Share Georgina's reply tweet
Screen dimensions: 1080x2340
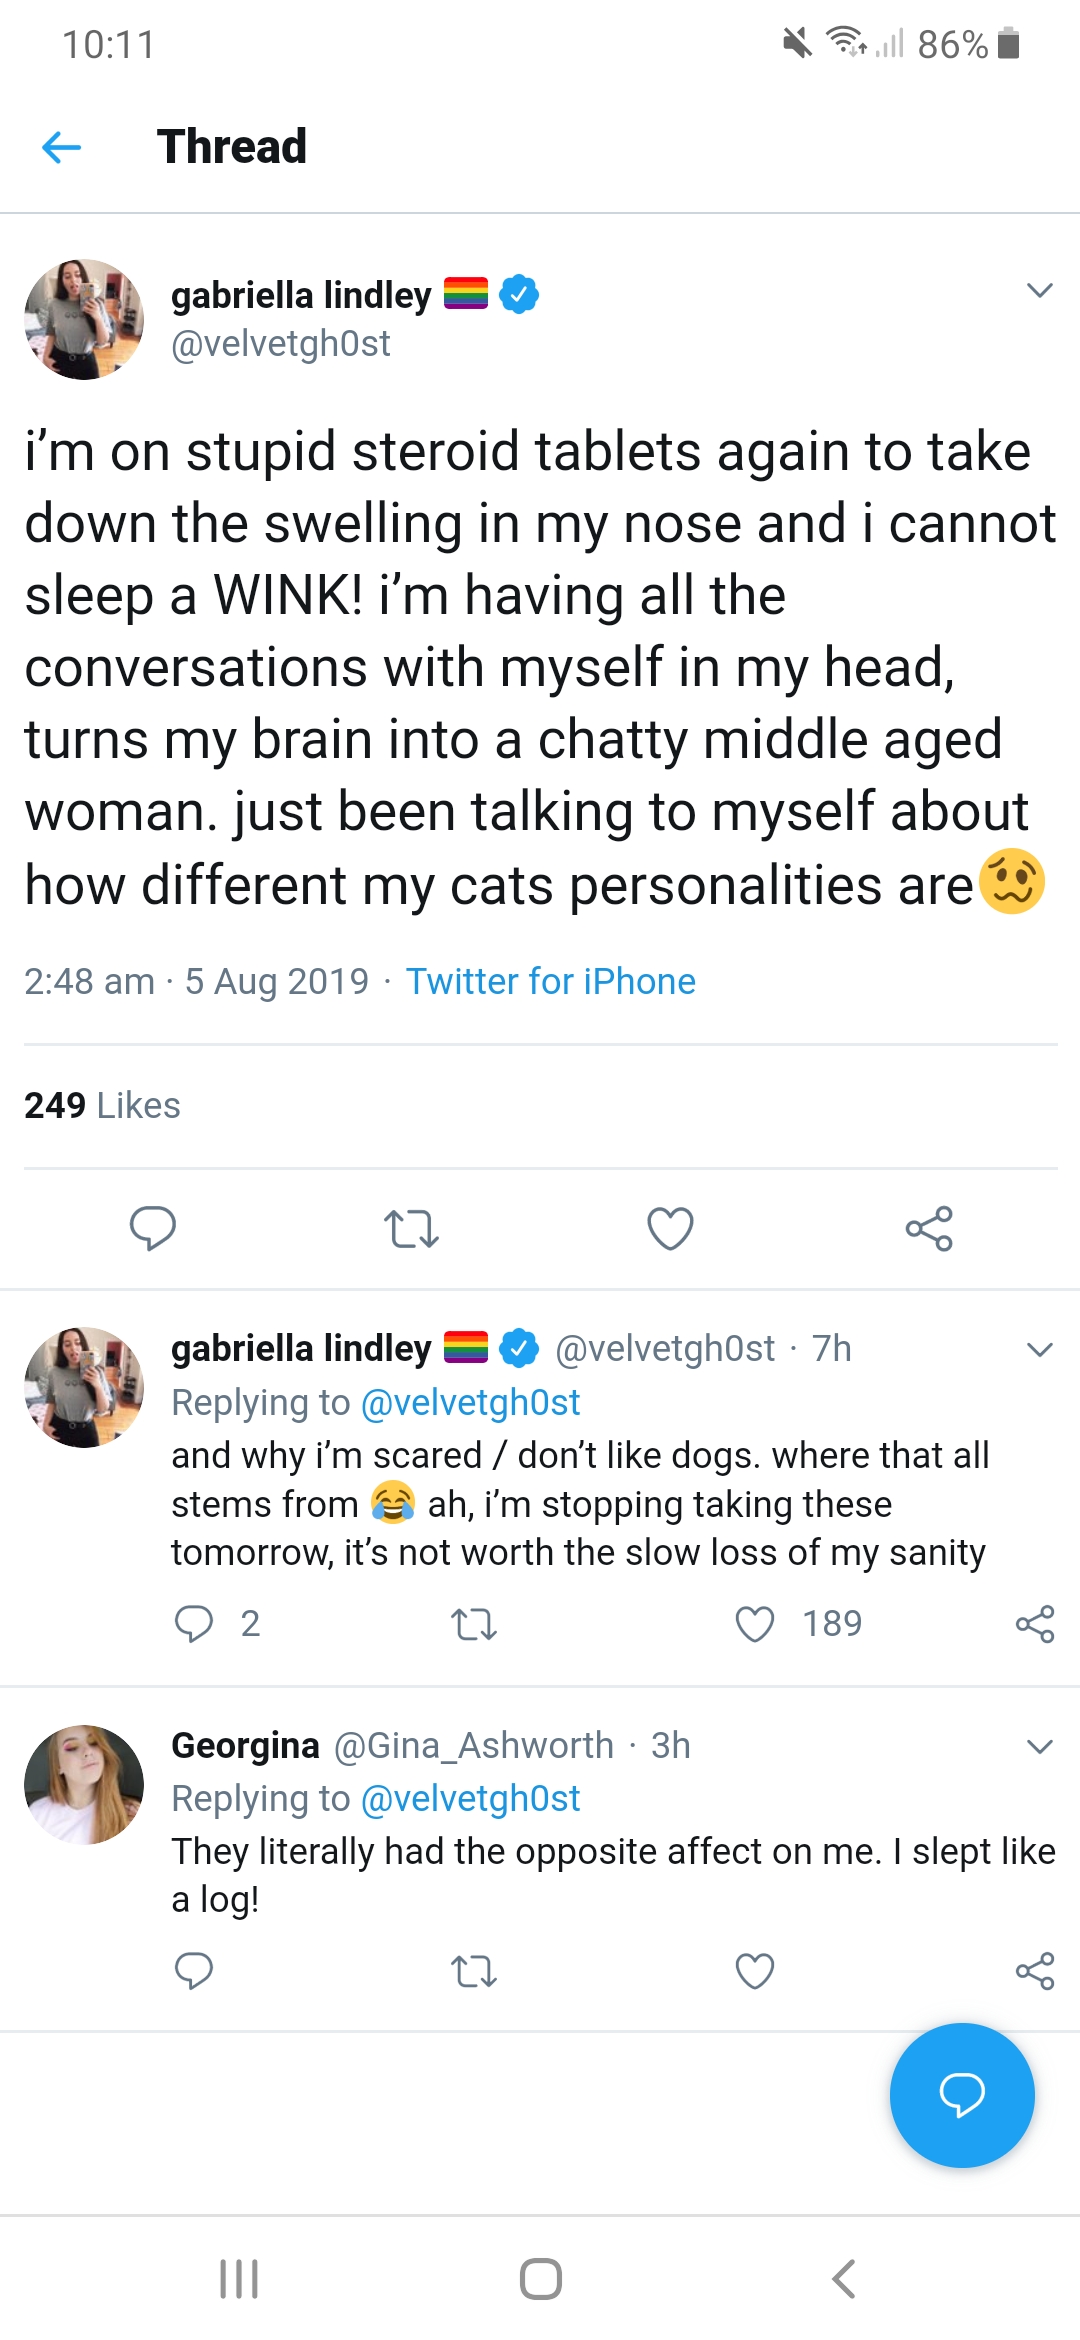(x=1035, y=1971)
